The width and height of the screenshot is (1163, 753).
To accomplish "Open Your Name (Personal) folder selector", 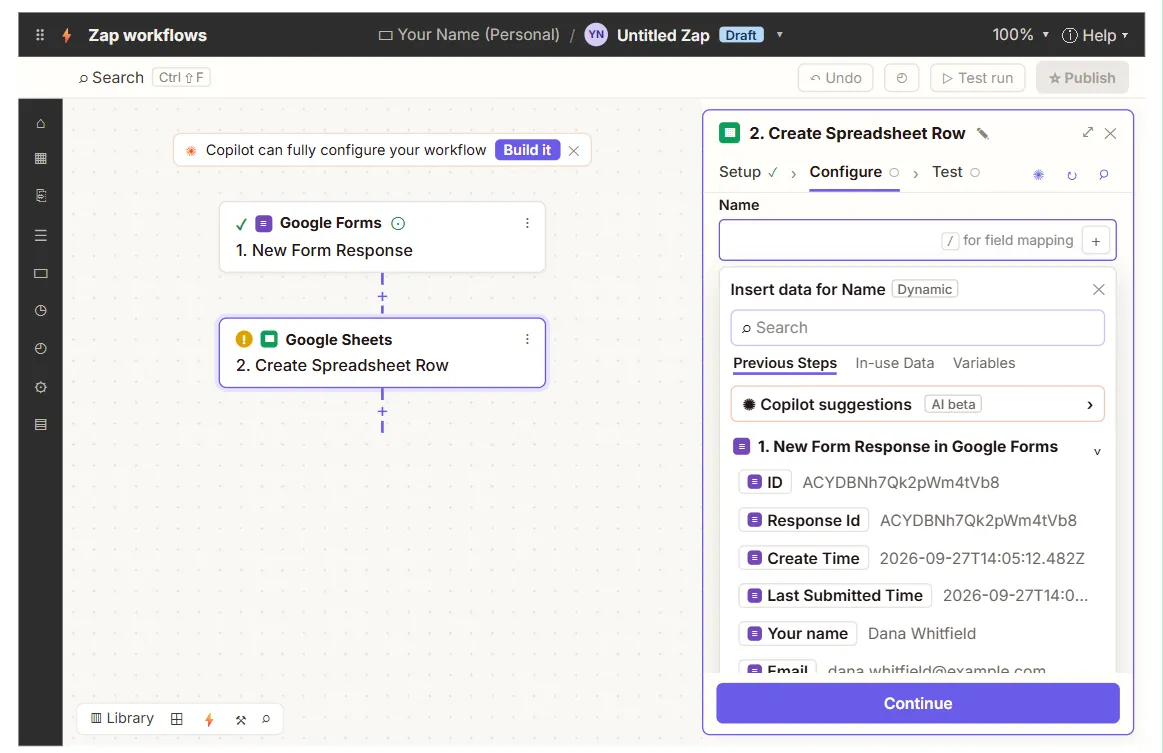I will pos(469,35).
